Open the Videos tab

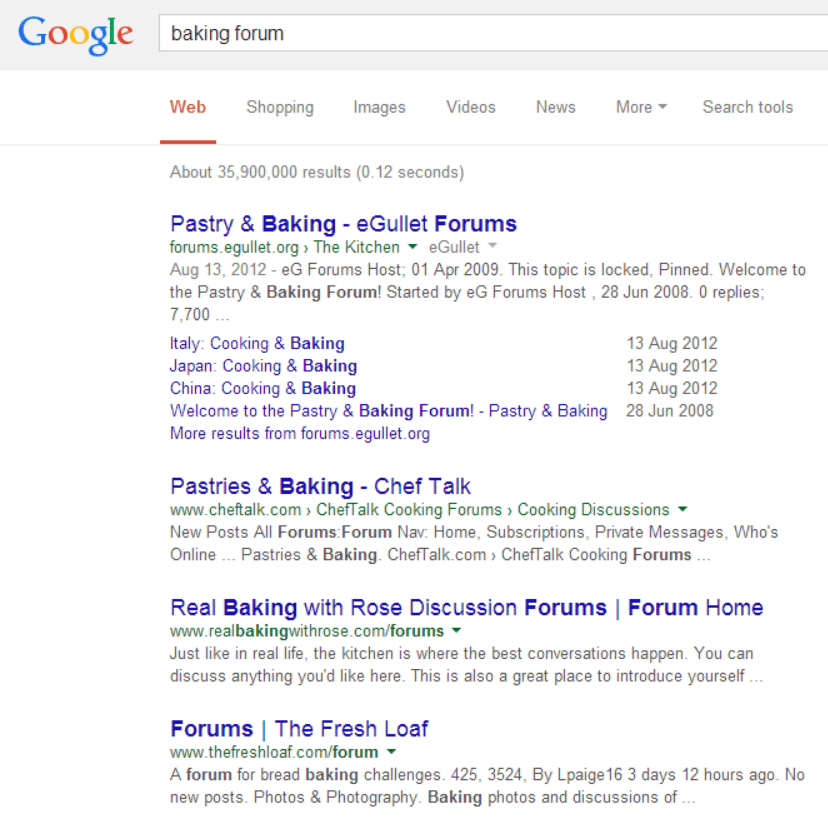[x=471, y=107]
